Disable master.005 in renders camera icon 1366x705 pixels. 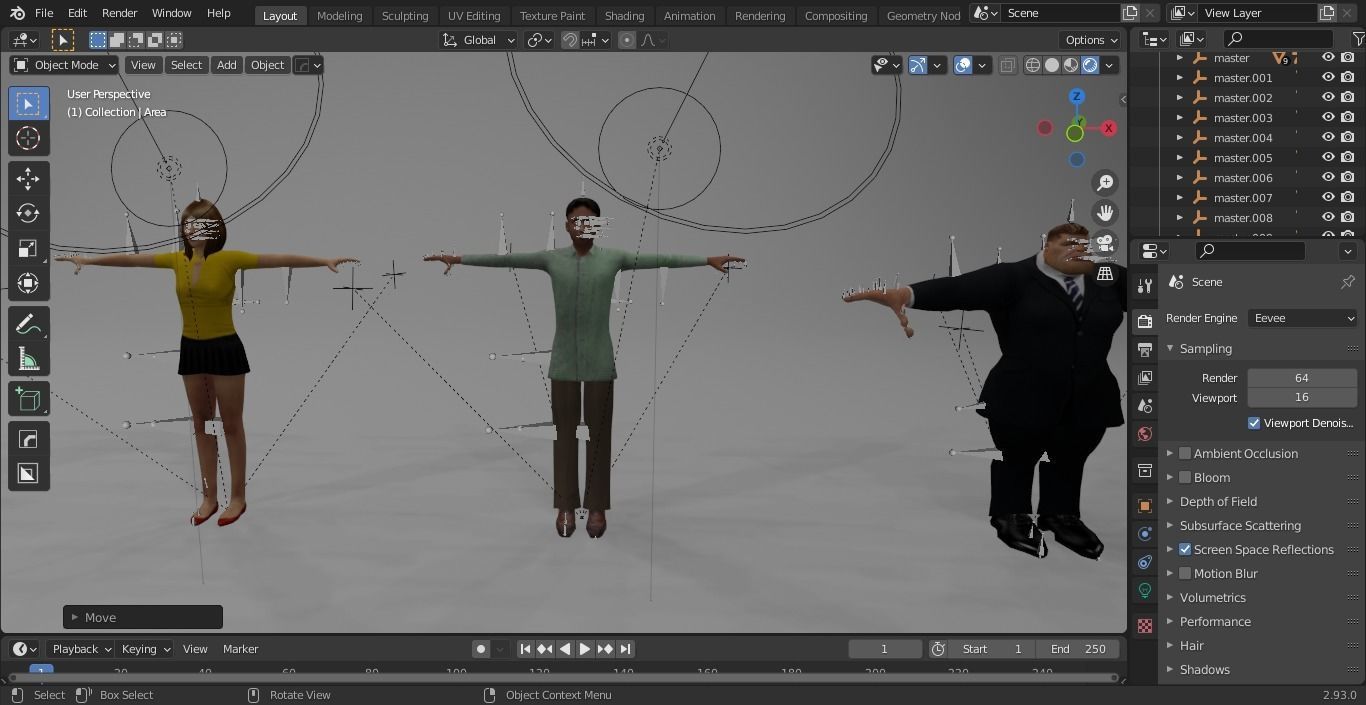click(1347, 158)
